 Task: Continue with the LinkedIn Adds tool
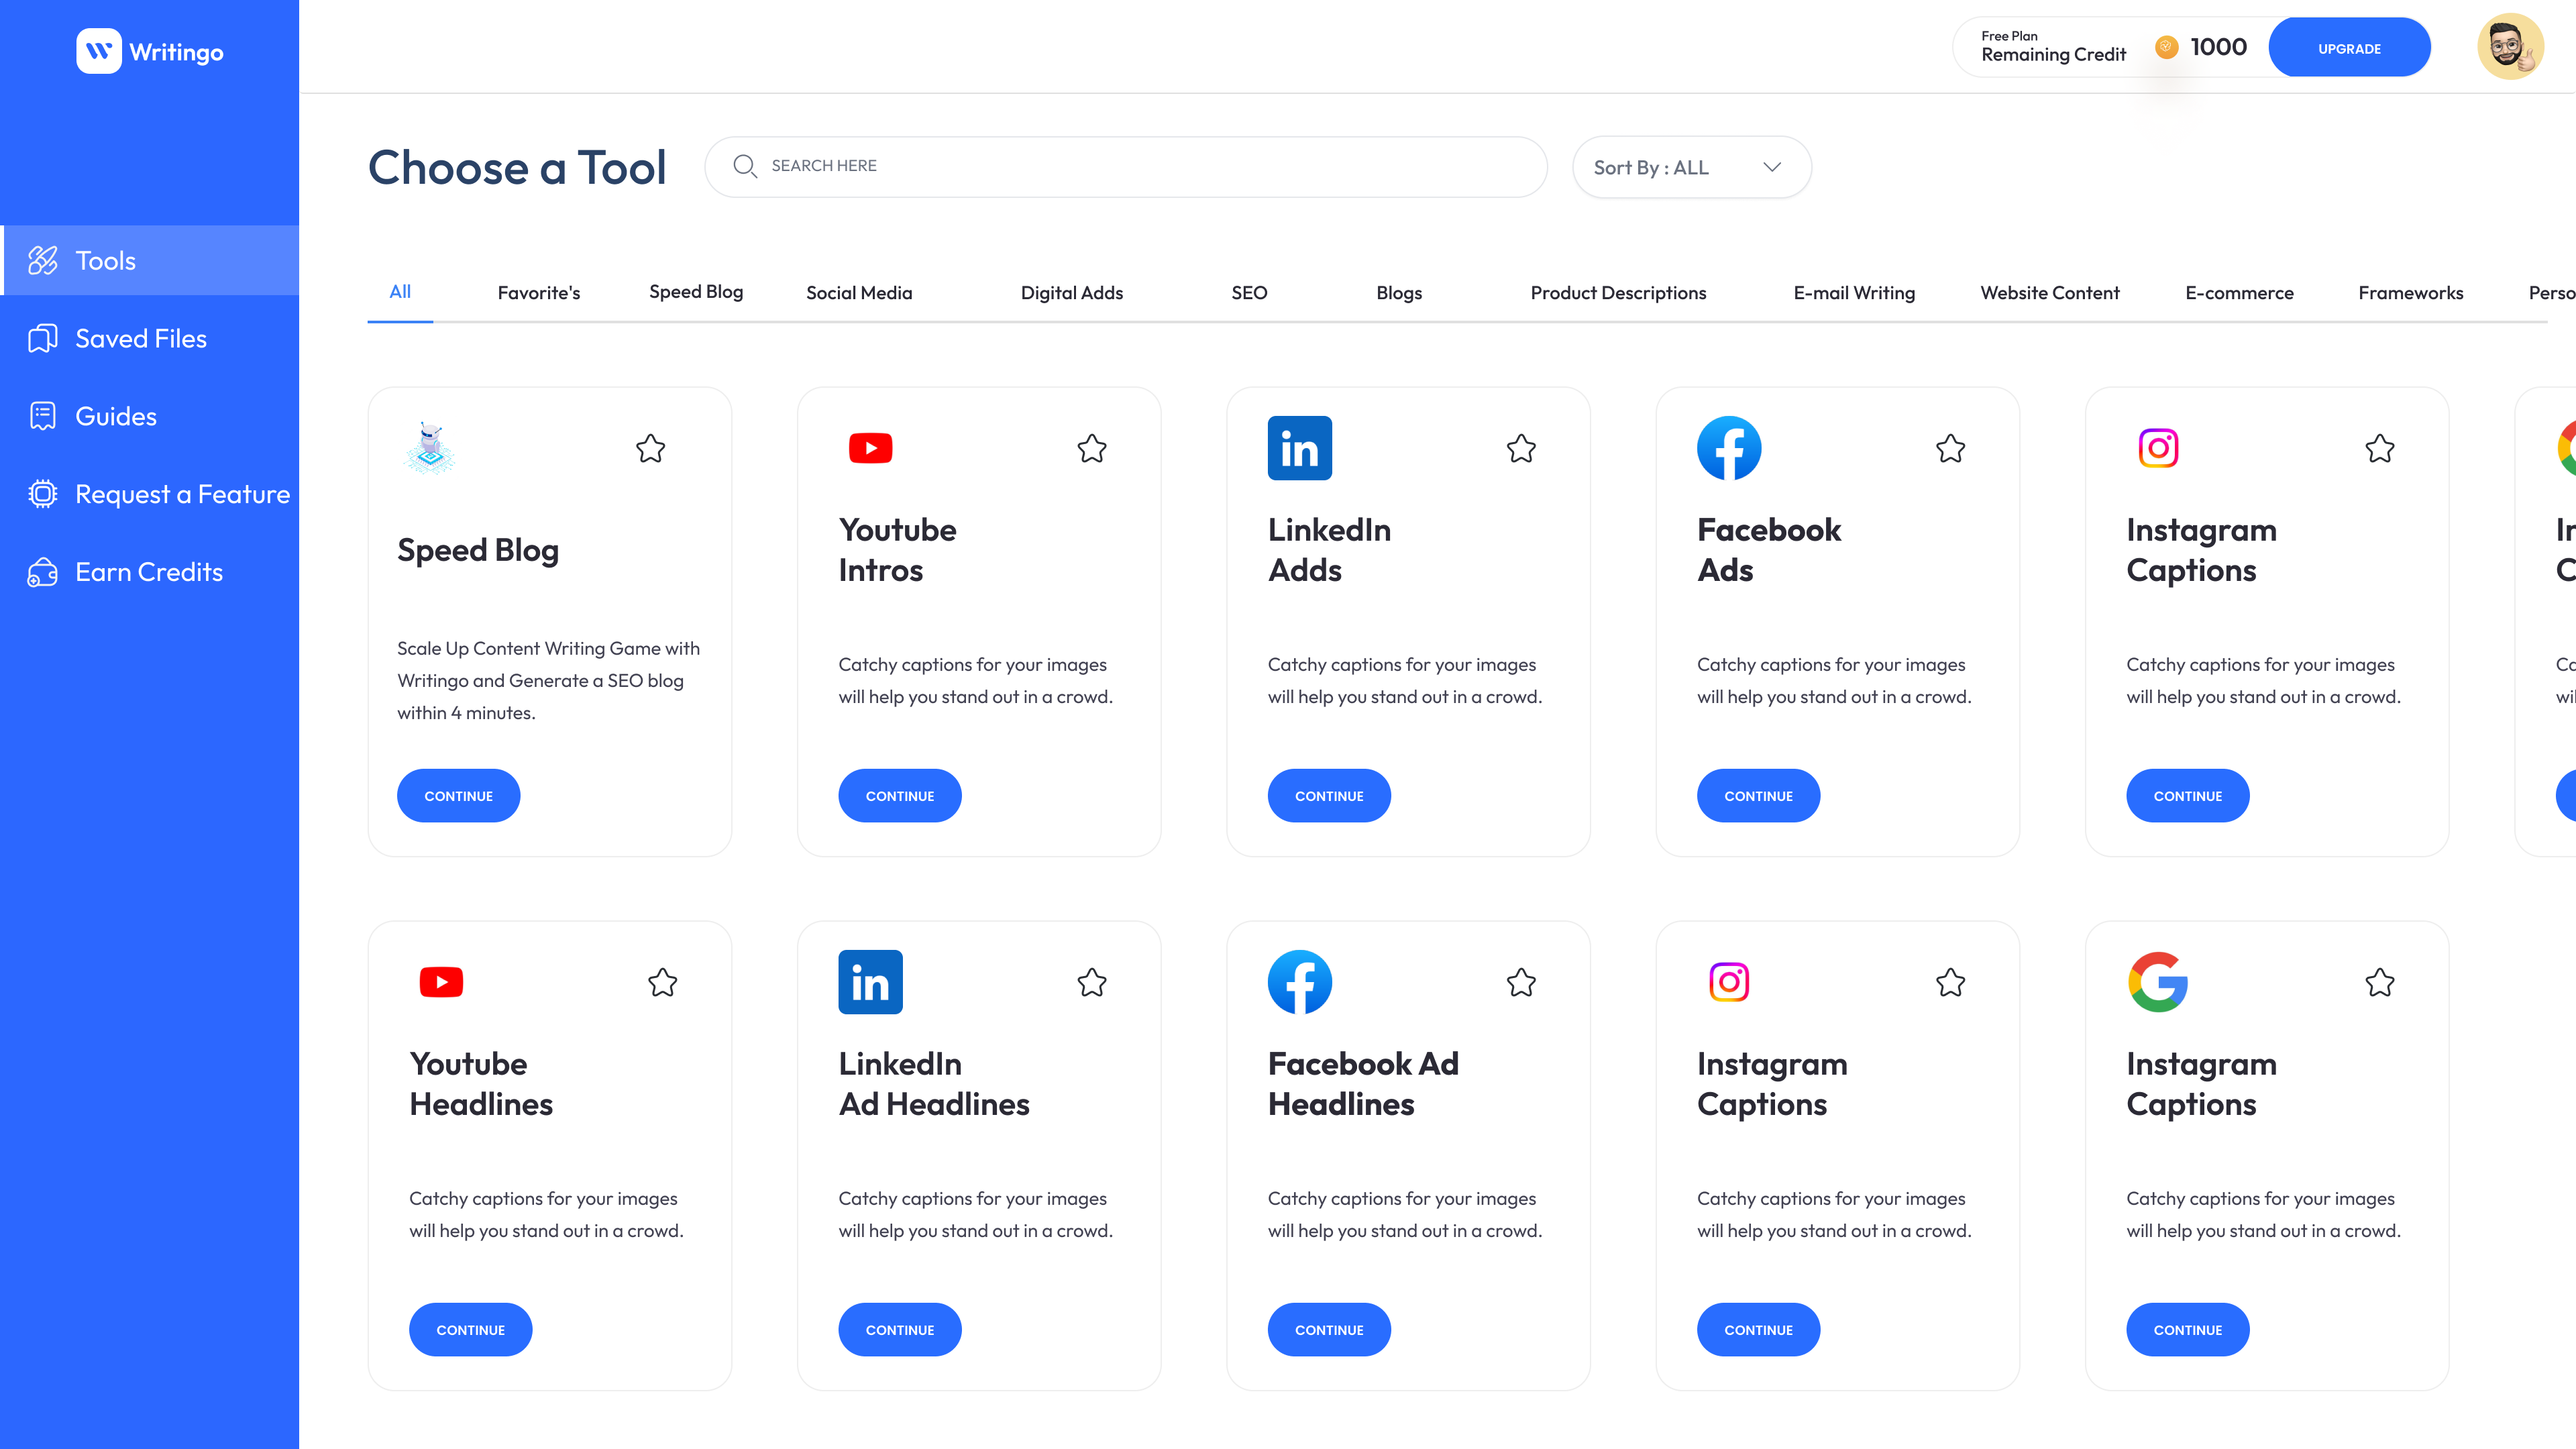pos(1329,795)
